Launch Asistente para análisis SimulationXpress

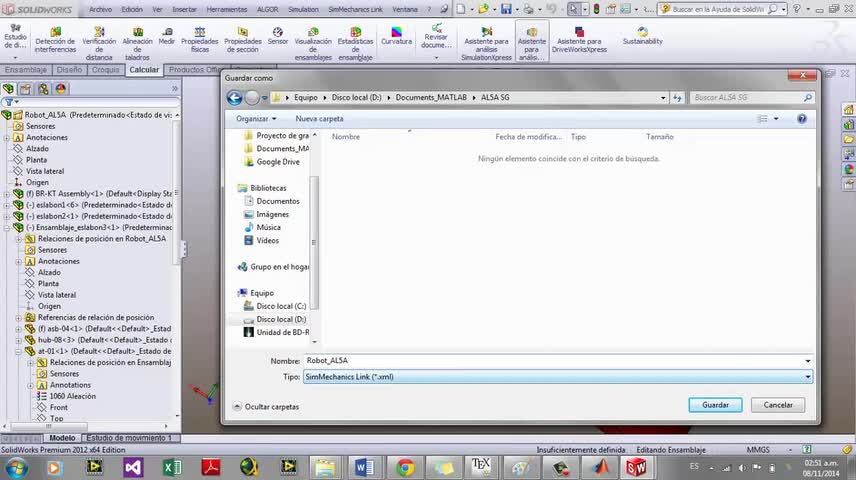pyautogui.click(x=486, y=44)
